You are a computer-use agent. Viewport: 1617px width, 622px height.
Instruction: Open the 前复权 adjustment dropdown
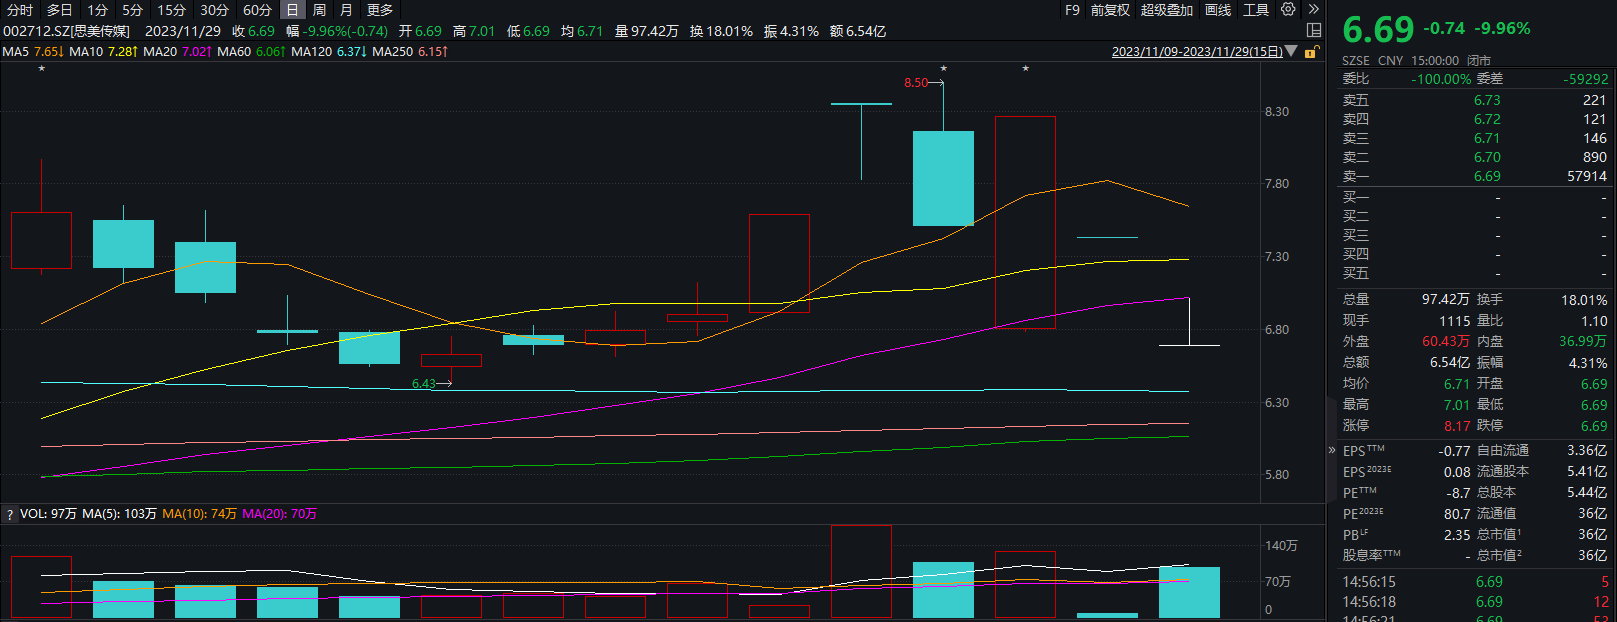(1110, 10)
